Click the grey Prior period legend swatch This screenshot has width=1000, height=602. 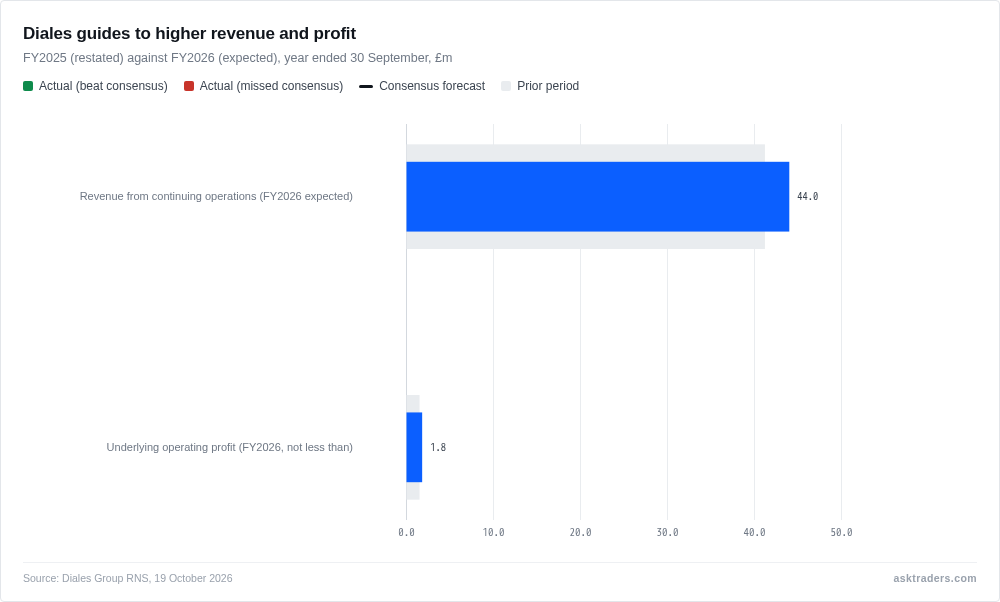pyautogui.click(x=506, y=86)
